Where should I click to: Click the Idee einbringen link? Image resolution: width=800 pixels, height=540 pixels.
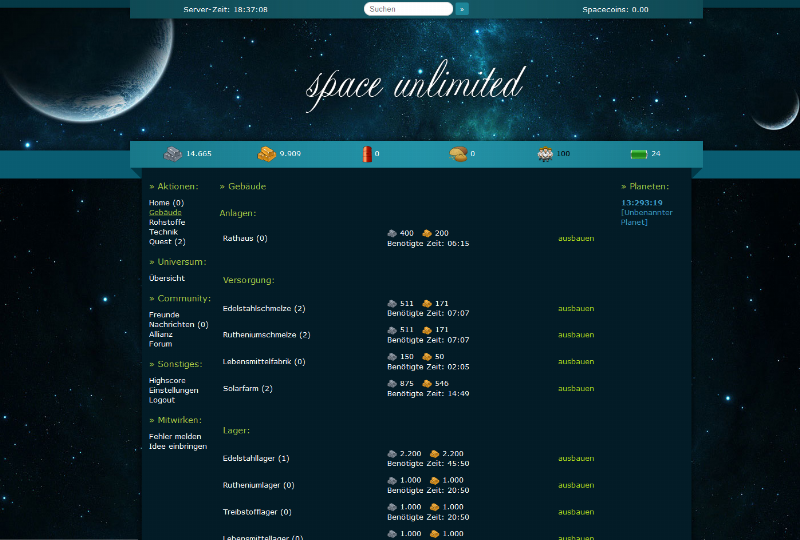[x=178, y=446]
